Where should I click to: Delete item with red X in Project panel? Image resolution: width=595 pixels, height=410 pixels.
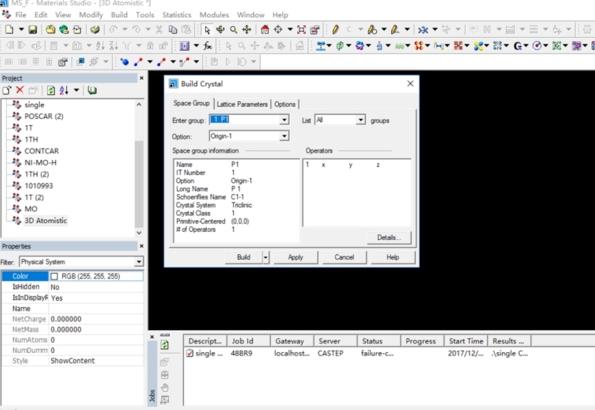[20, 90]
